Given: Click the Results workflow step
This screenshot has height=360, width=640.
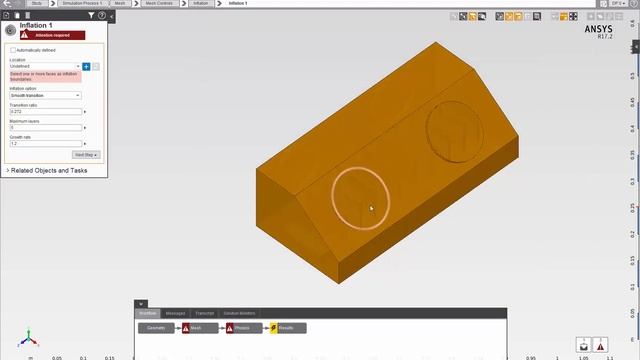Looking at the screenshot, I should point(288,328).
